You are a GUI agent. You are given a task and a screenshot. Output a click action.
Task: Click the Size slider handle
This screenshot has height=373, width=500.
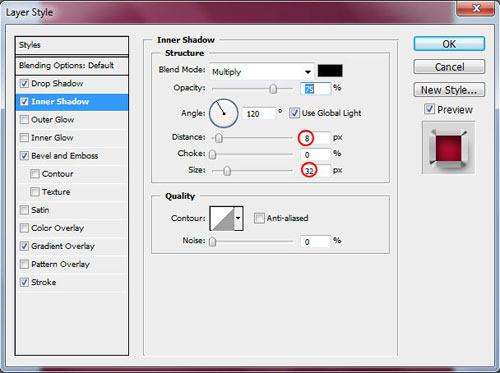(x=227, y=171)
